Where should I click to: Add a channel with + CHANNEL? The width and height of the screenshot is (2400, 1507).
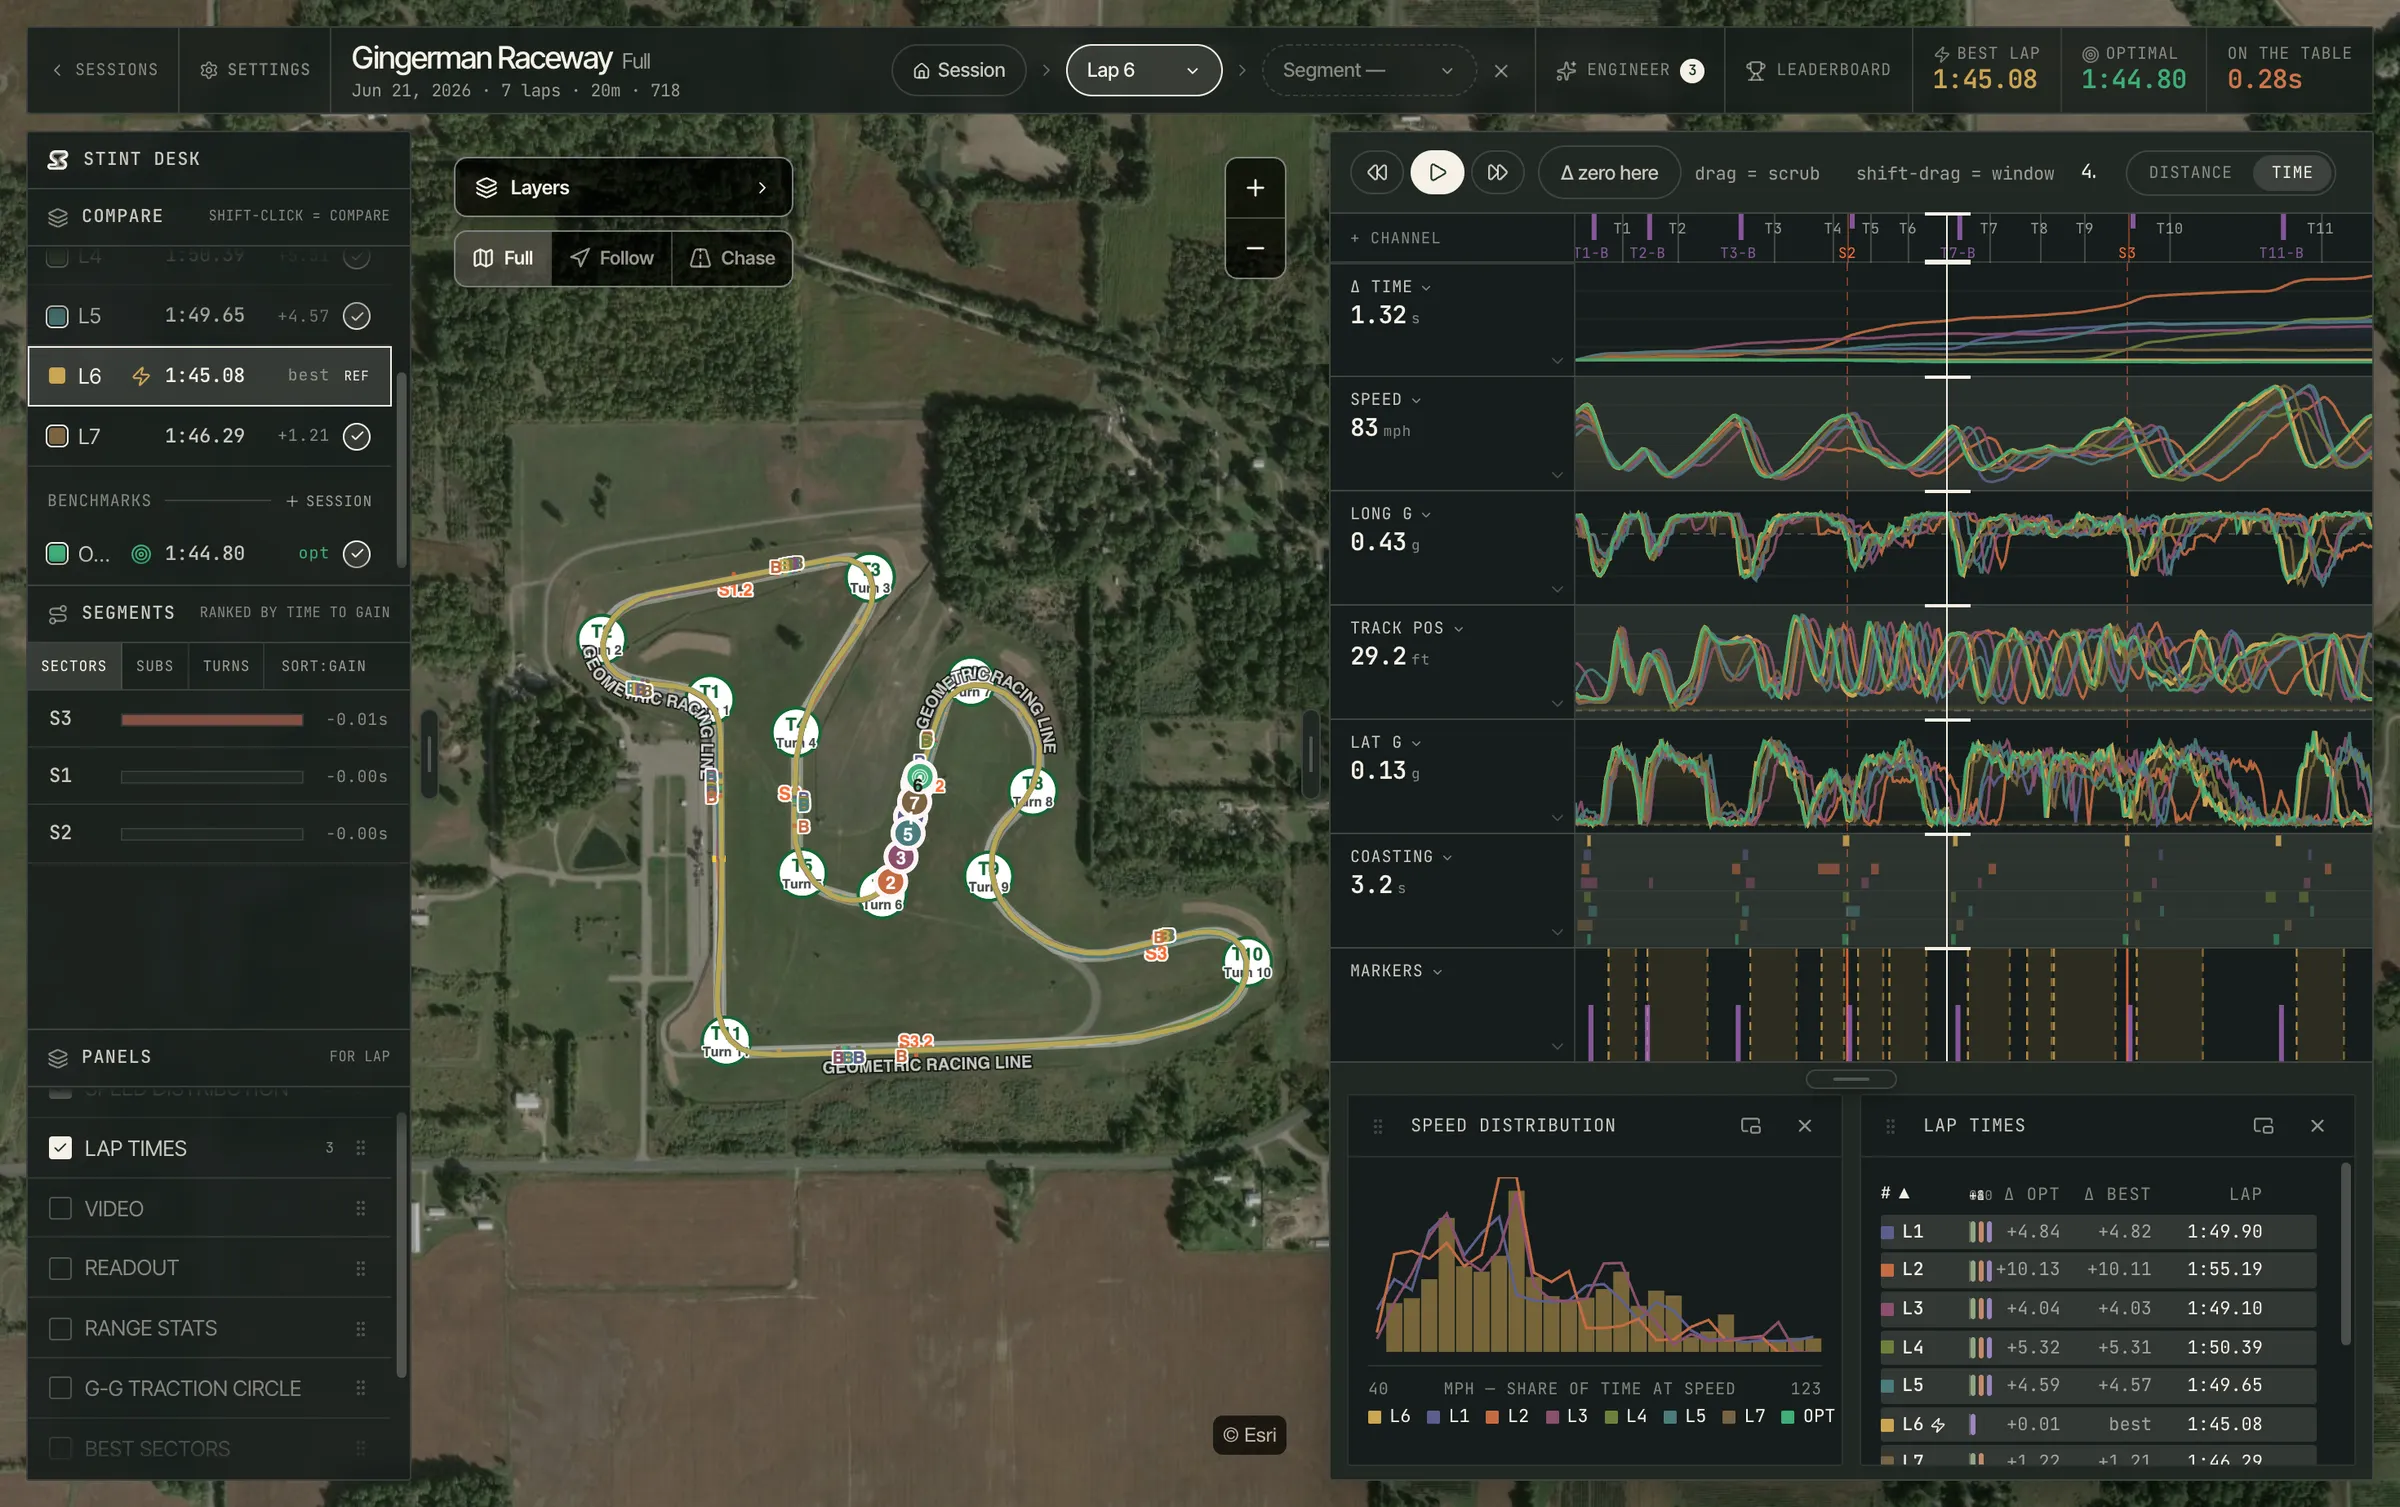(1395, 238)
